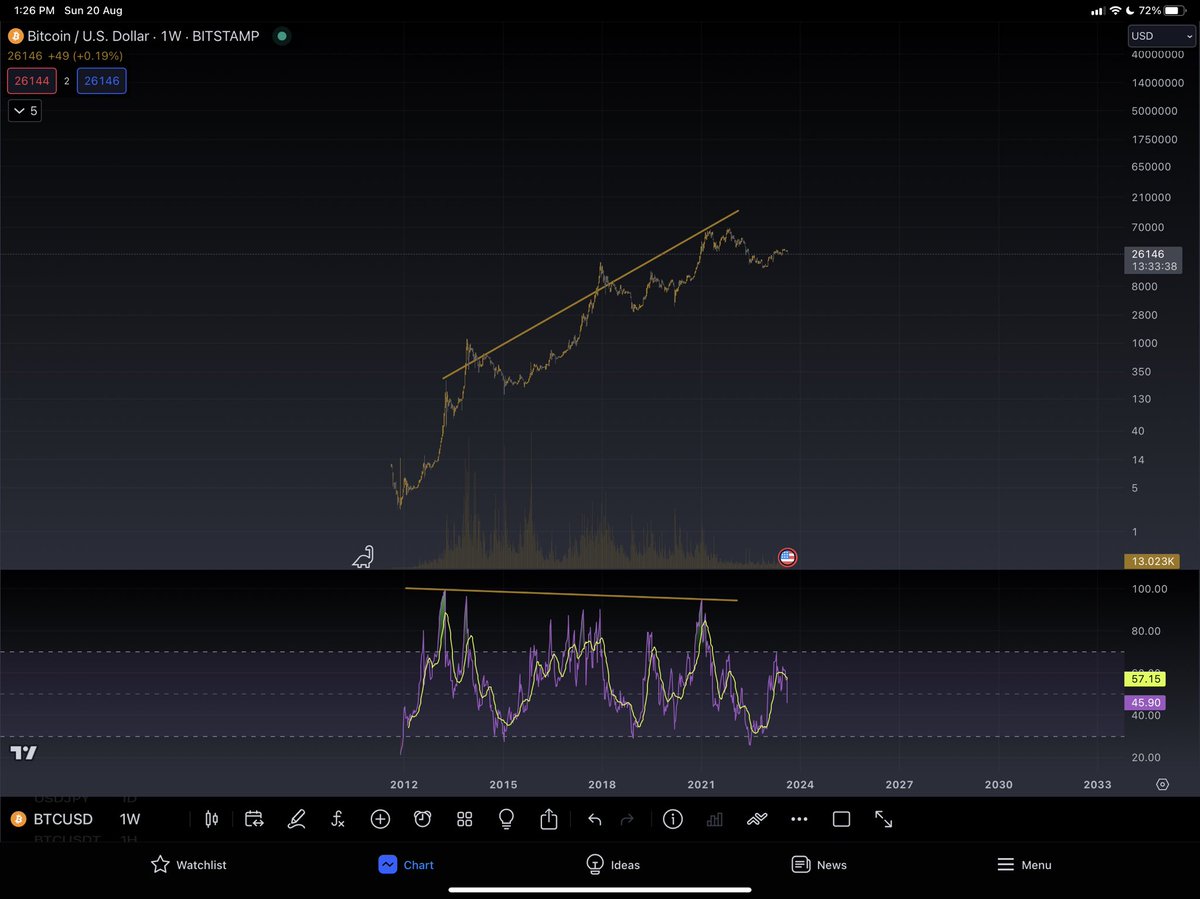Open the 1W timeframe selector

130,819
